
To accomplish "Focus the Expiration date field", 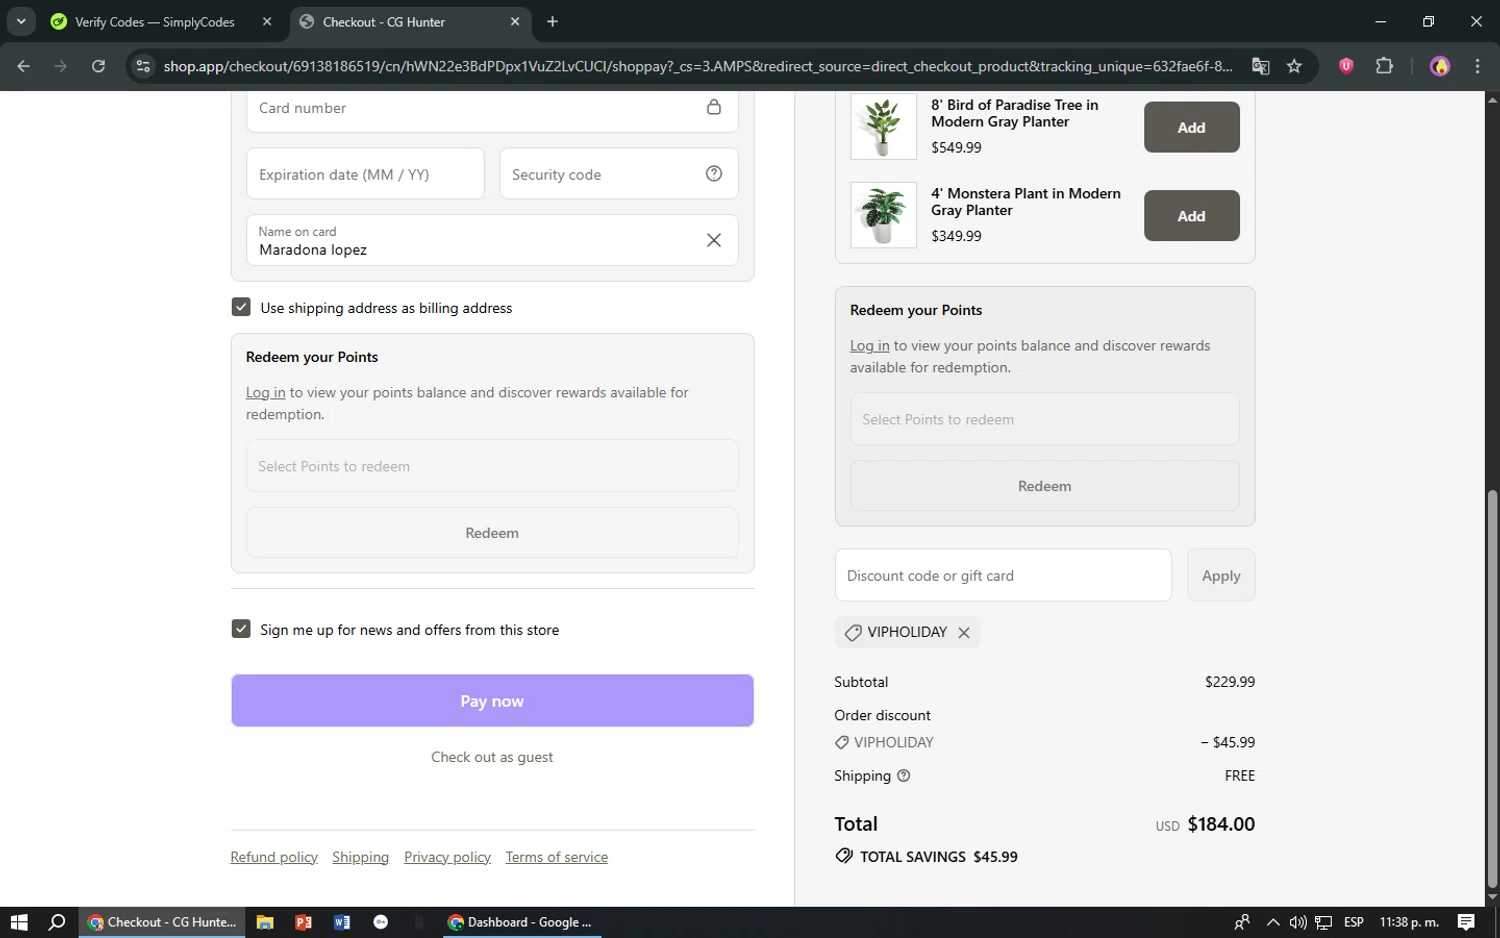I will (365, 174).
